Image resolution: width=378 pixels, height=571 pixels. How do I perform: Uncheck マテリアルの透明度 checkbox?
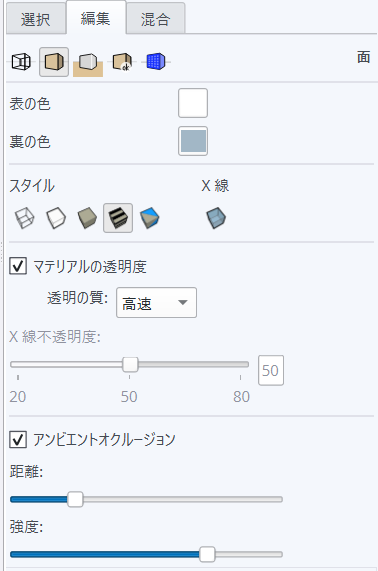pos(18,266)
